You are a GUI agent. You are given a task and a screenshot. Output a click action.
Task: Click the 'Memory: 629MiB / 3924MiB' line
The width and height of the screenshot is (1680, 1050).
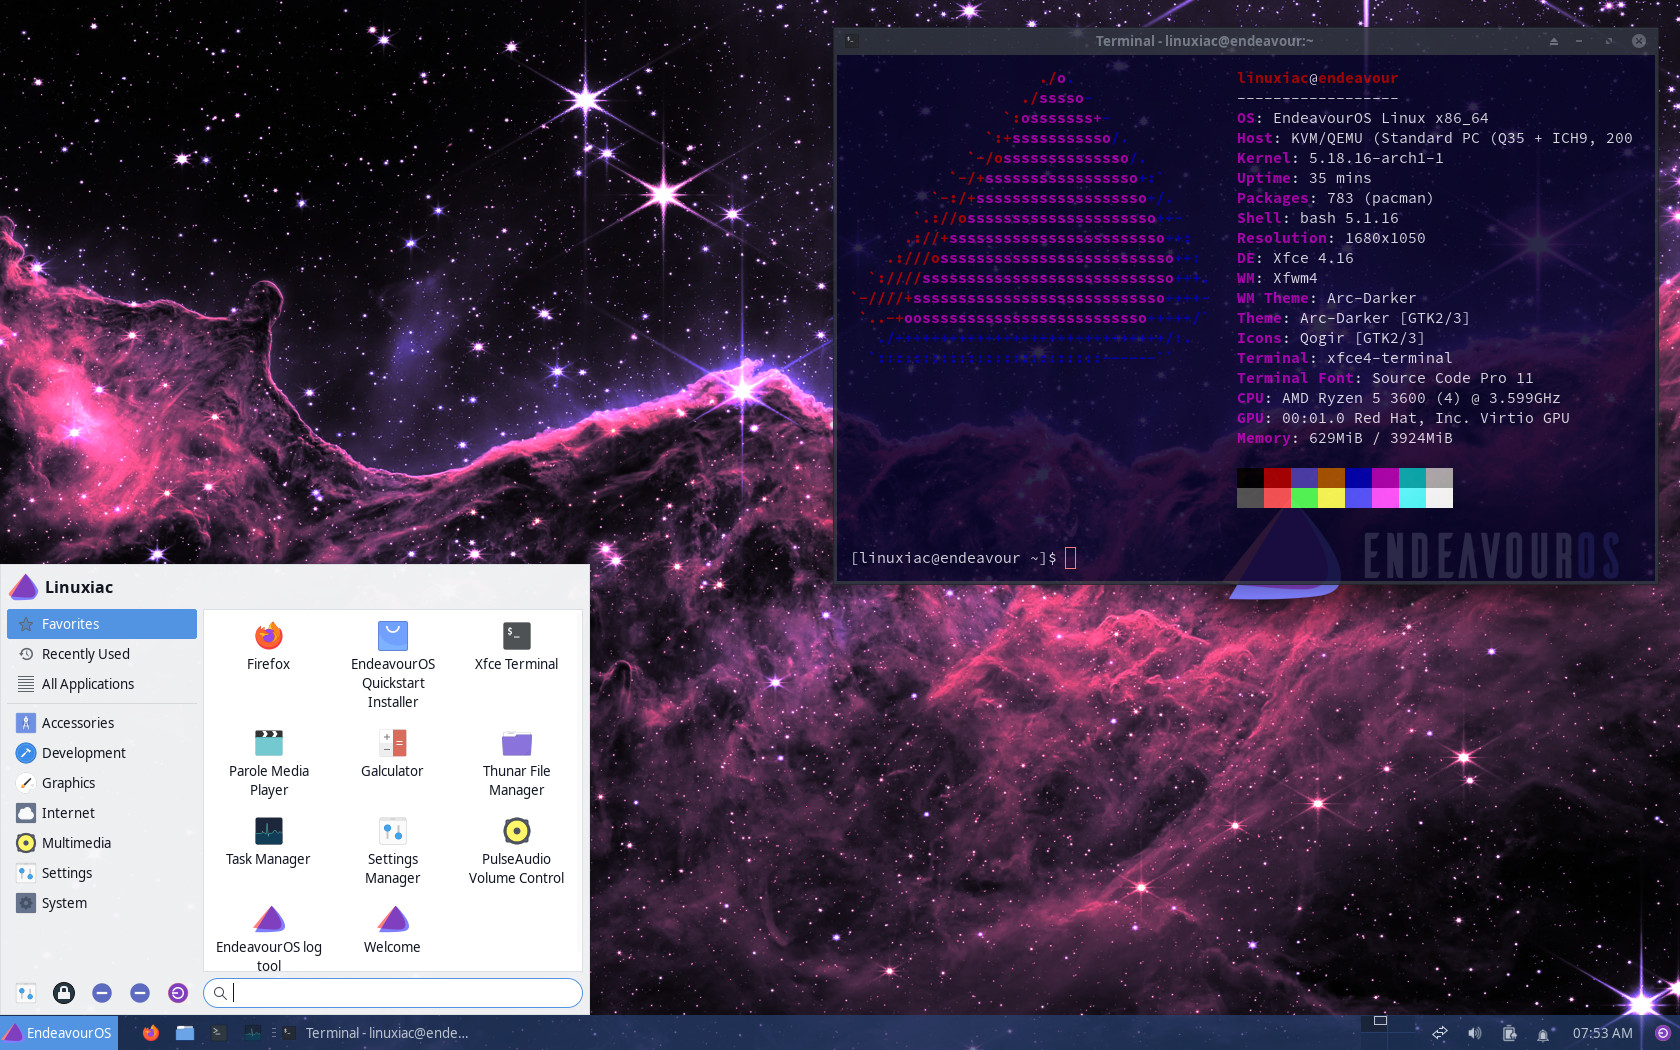click(1345, 438)
